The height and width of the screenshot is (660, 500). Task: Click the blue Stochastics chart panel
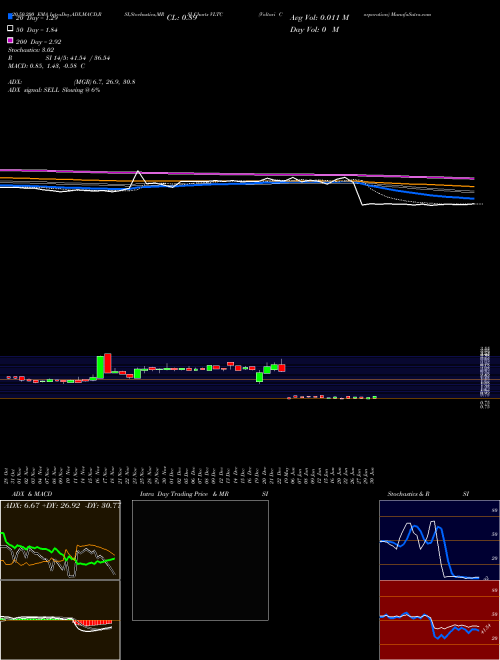click(x=439, y=540)
